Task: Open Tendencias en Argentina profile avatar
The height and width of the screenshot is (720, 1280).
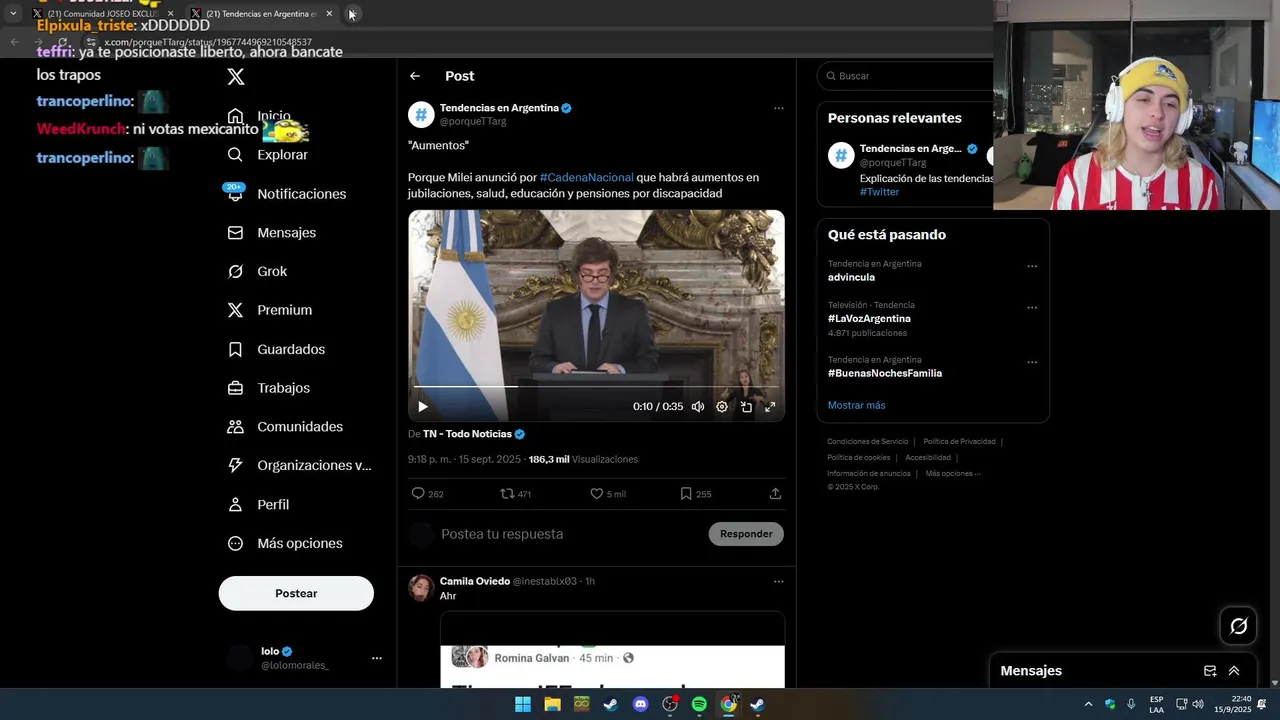Action: (421, 115)
